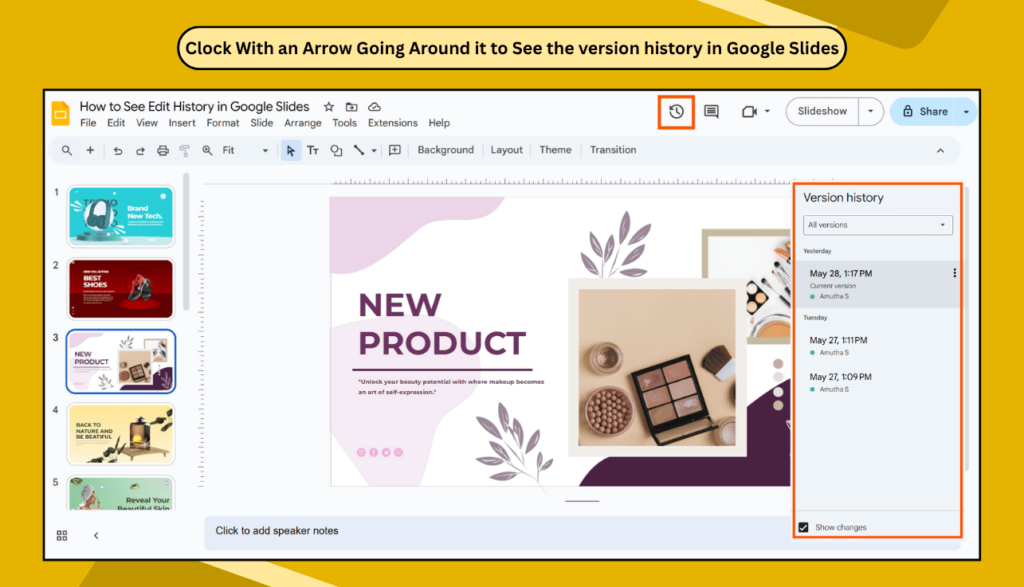Image resolution: width=1024 pixels, height=587 pixels.
Task: Open the Insert menu
Action: click(181, 123)
